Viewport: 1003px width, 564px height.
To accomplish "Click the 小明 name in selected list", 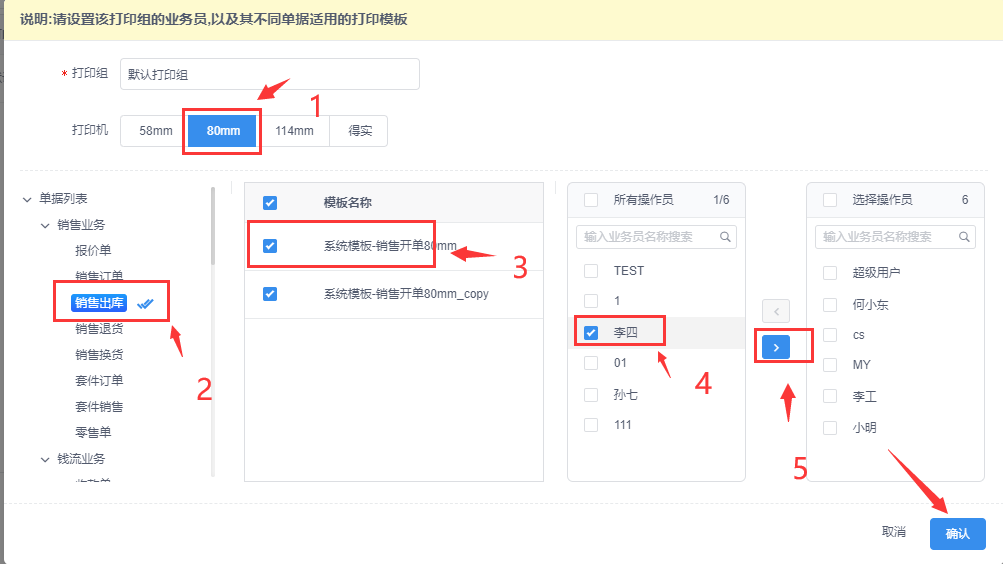I will click(x=864, y=427).
